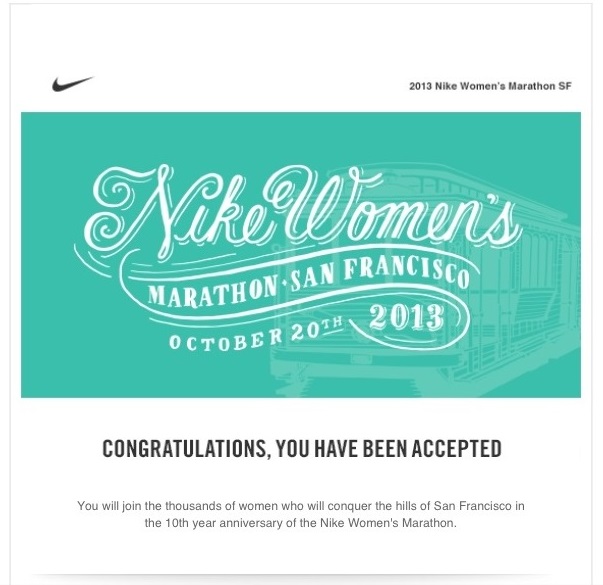Click the "2013 Nike Women's Marathon SF" header text
The width and height of the screenshot is (603, 585).
click(490, 86)
